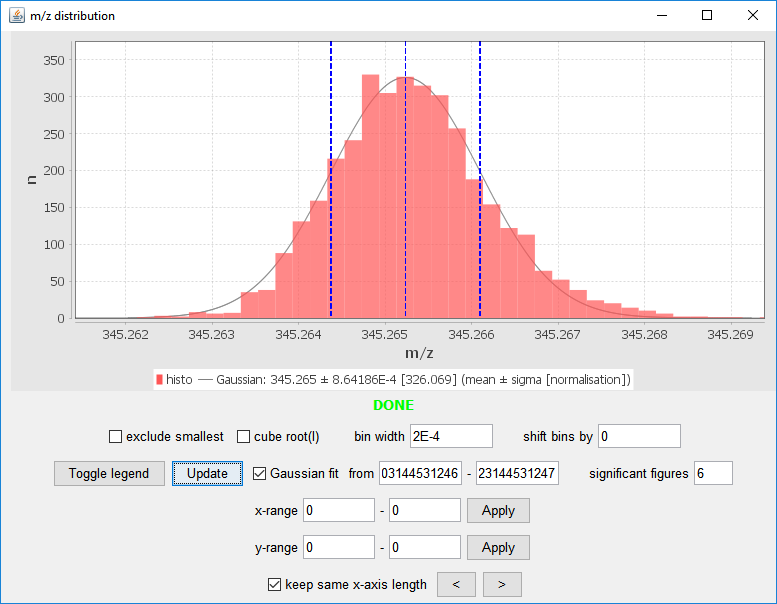Minimize the m/z distribution window
Viewport: 777px width, 604px height.
coord(662,15)
